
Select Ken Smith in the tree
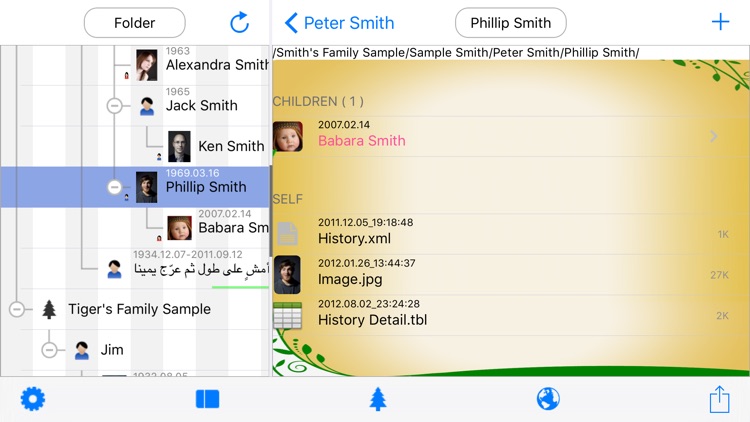[x=231, y=146]
